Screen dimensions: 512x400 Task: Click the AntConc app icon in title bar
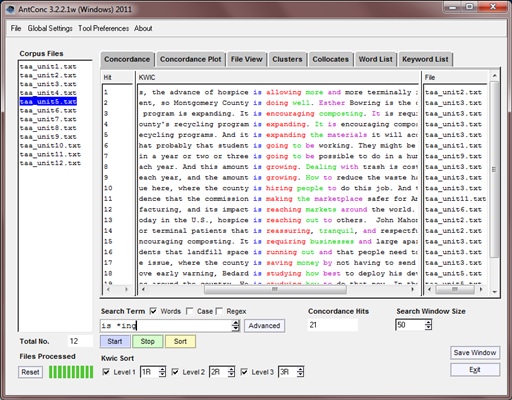tap(11, 9)
